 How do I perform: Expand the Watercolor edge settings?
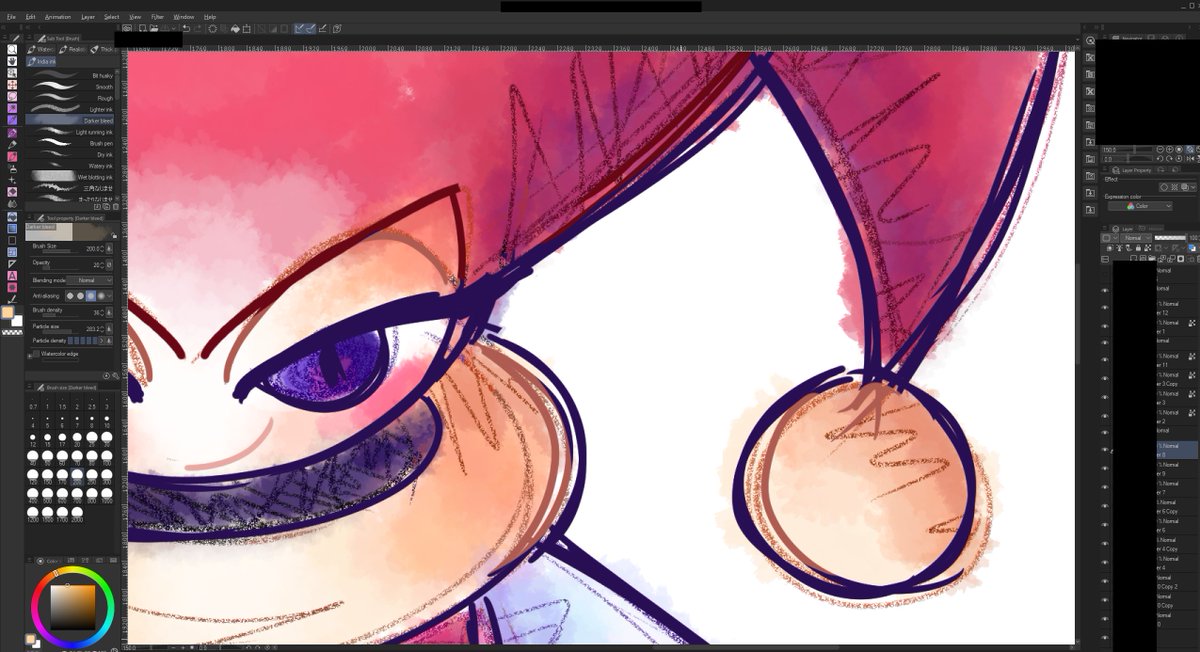click(29, 354)
